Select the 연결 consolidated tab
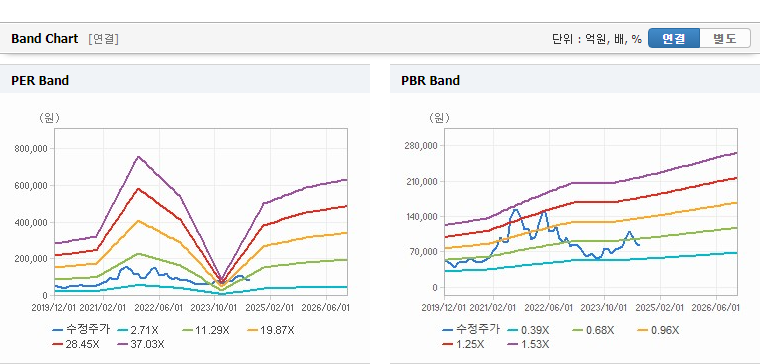Viewport: 760px width, 364px height. point(673,39)
